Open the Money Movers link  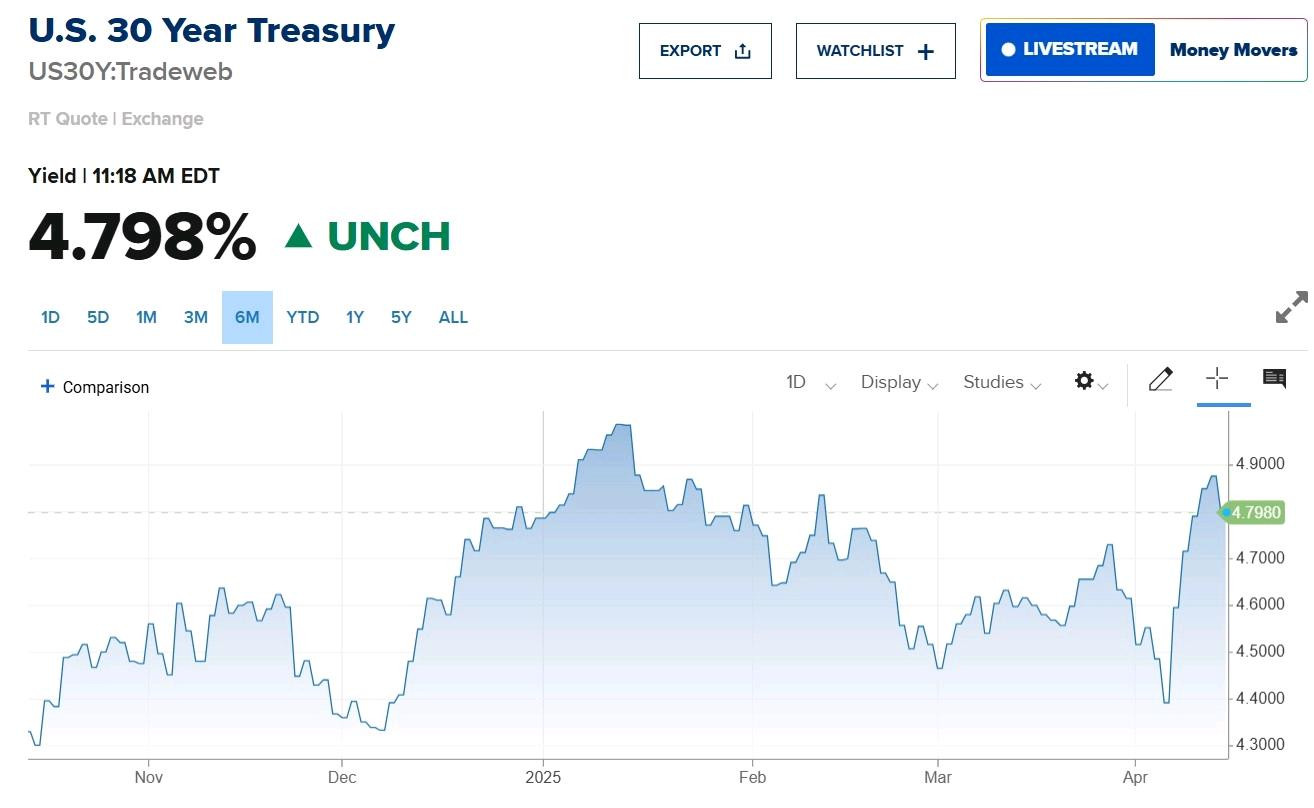click(x=1233, y=50)
